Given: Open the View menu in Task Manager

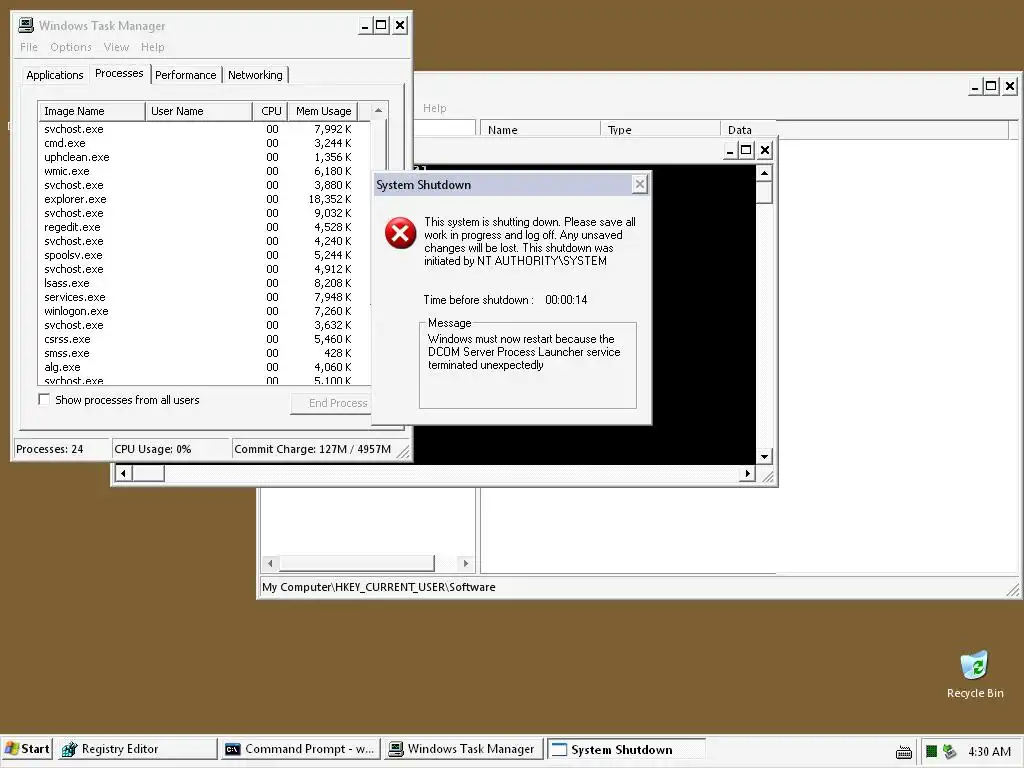Looking at the screenshot, I should [x=116, y=47].
